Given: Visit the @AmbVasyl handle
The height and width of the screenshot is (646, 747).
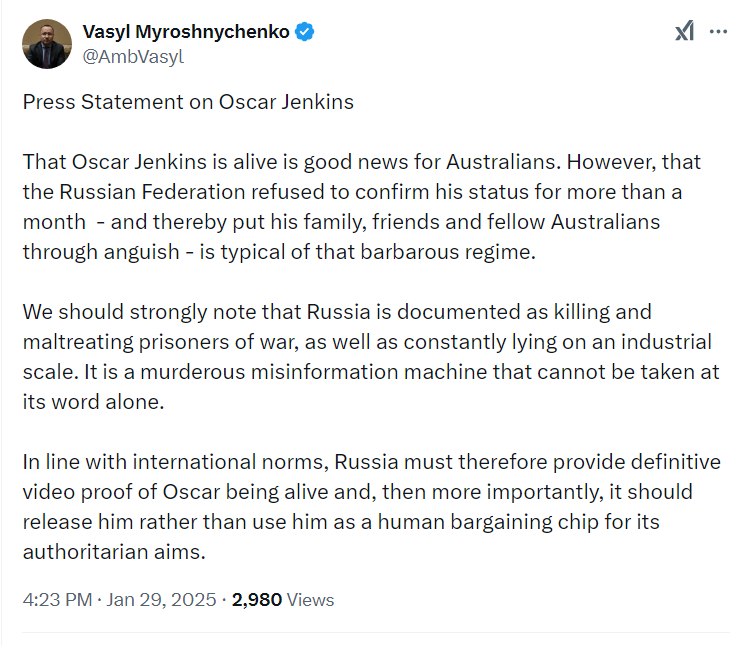Looking at the screenshot, I should (133, 56).
